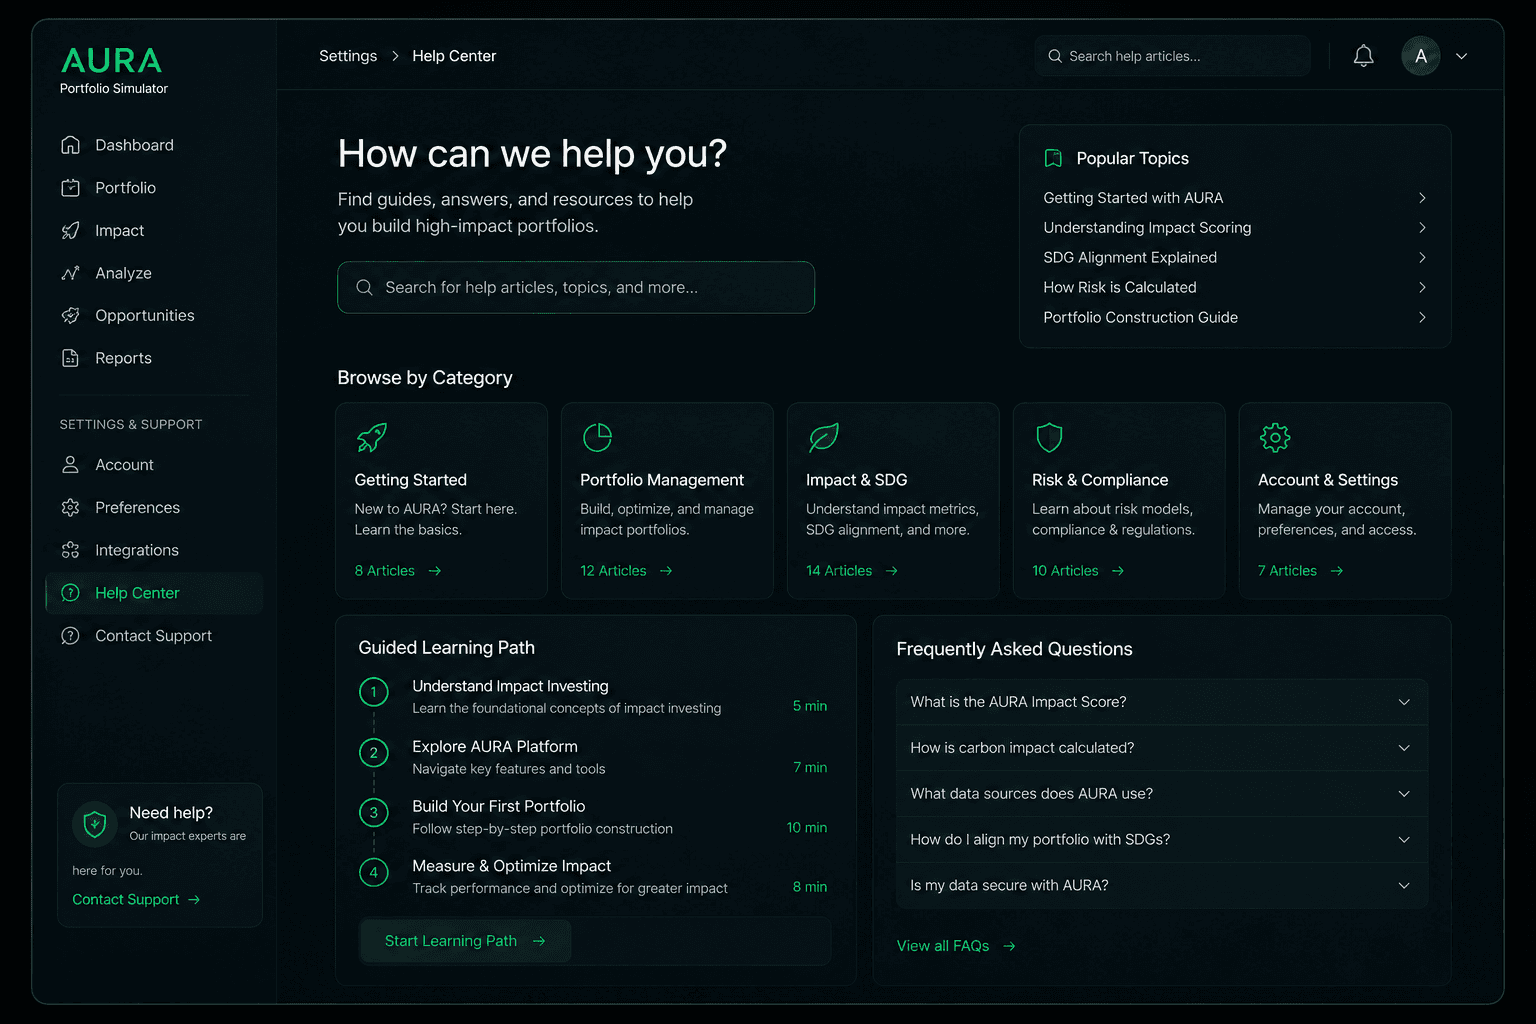Screen dimensions: 1536x1024
Task: Expand 'Is my data secure with AURA?' FAQ
Action: (1162, 886)
